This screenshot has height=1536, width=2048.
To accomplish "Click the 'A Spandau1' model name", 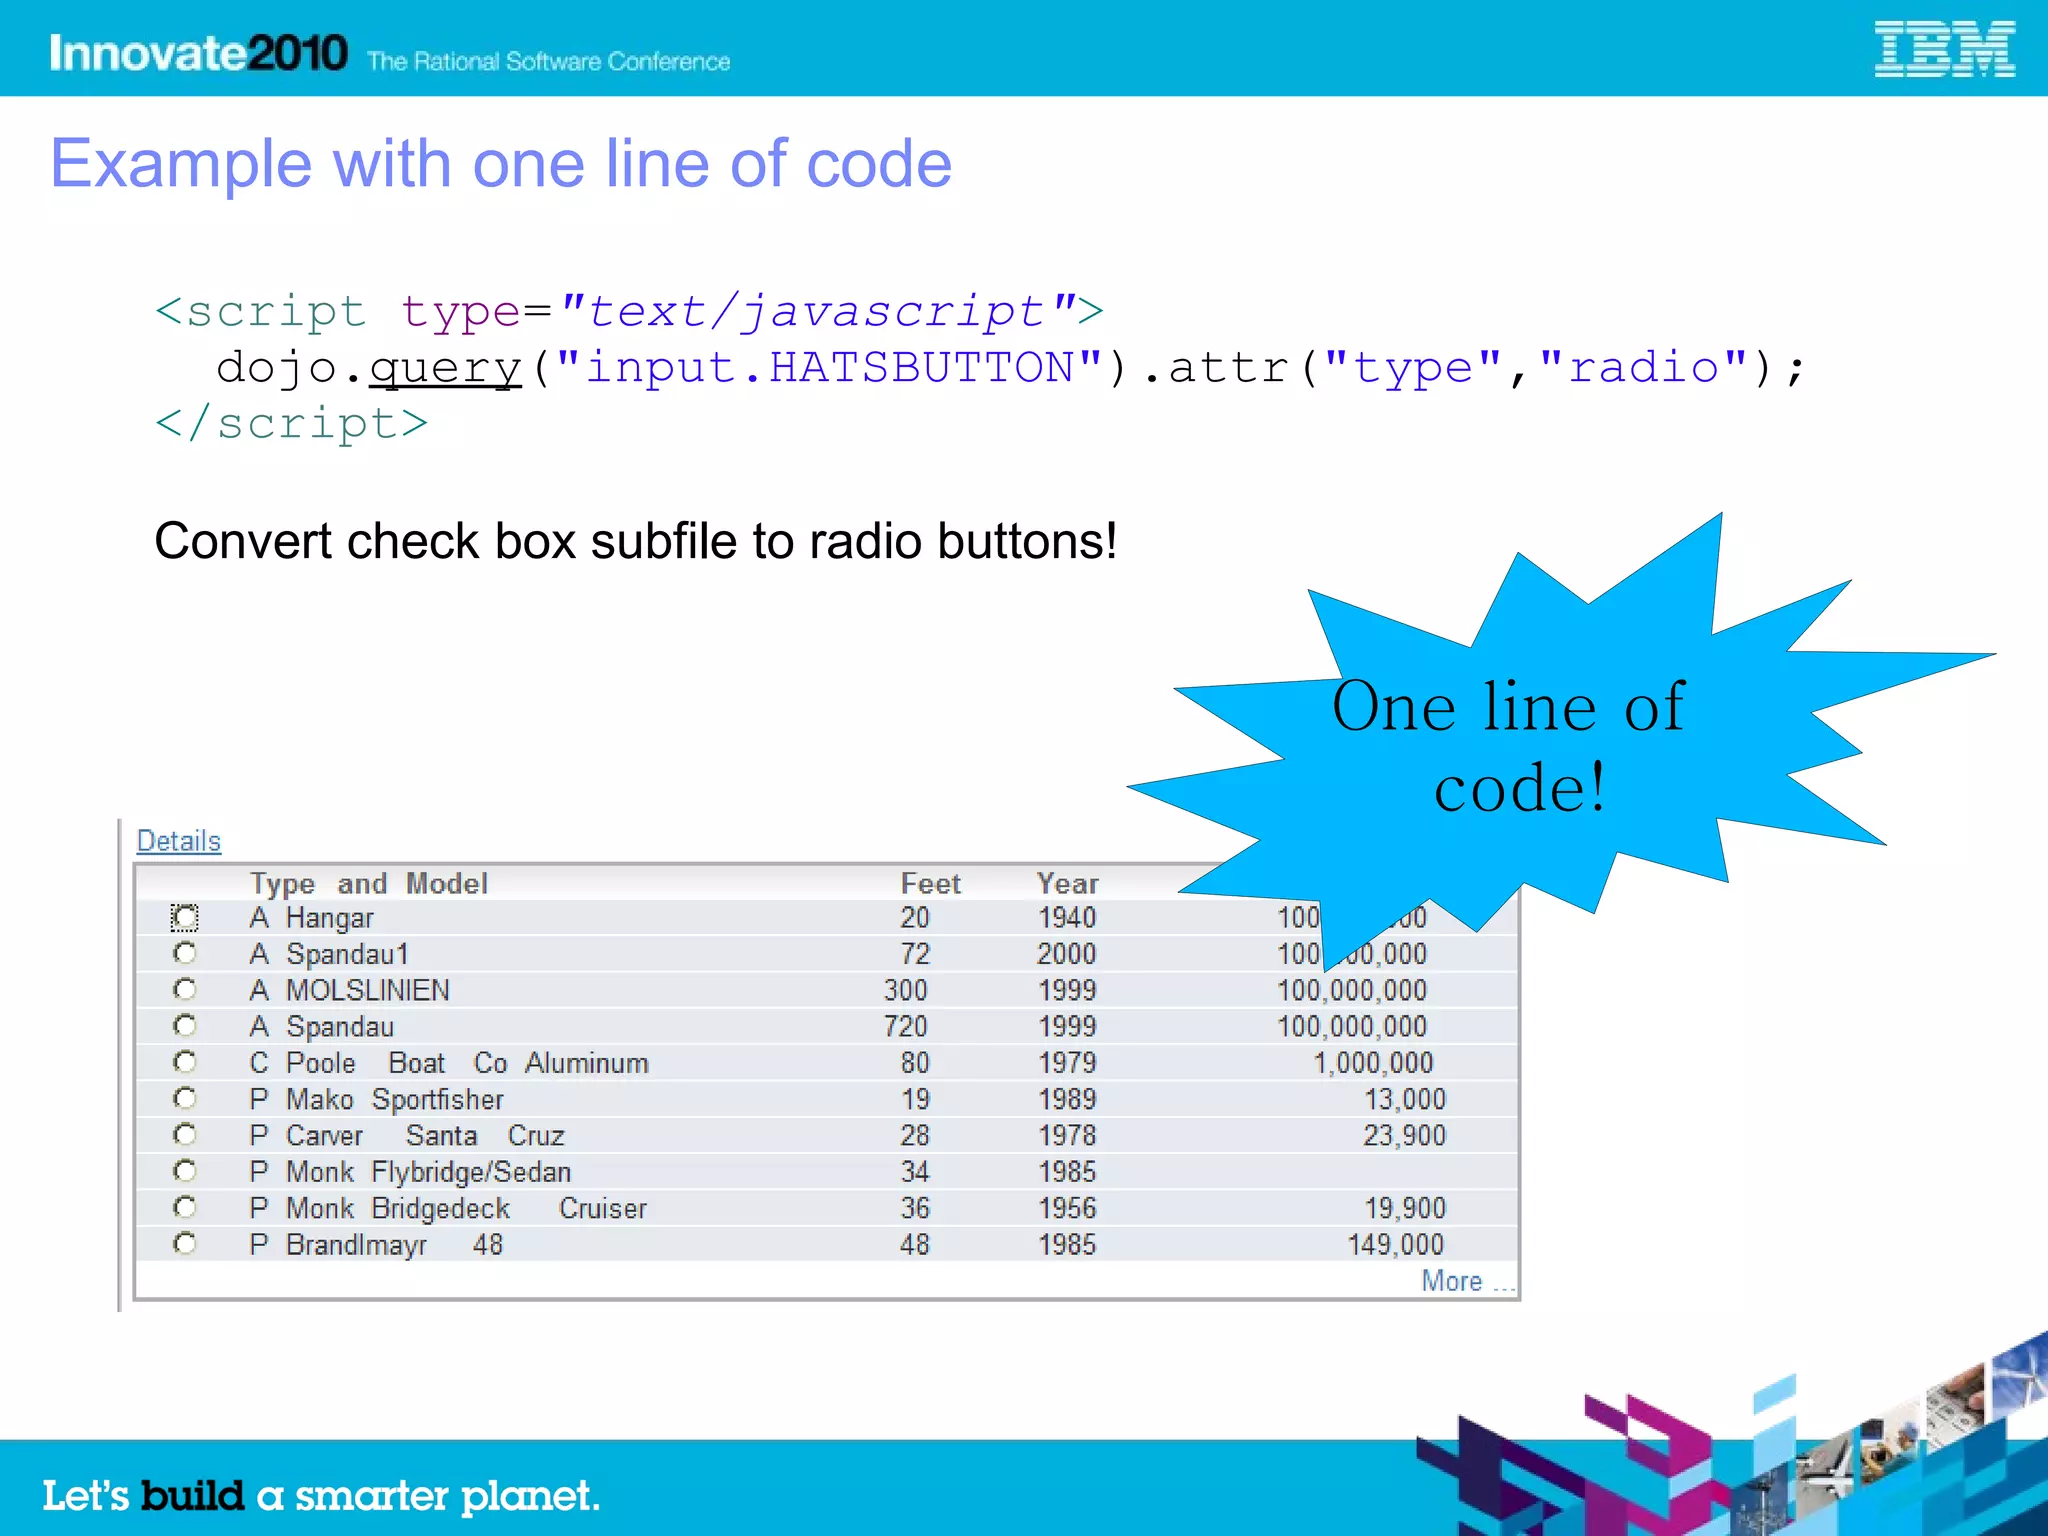I will [x=329, y=954].
